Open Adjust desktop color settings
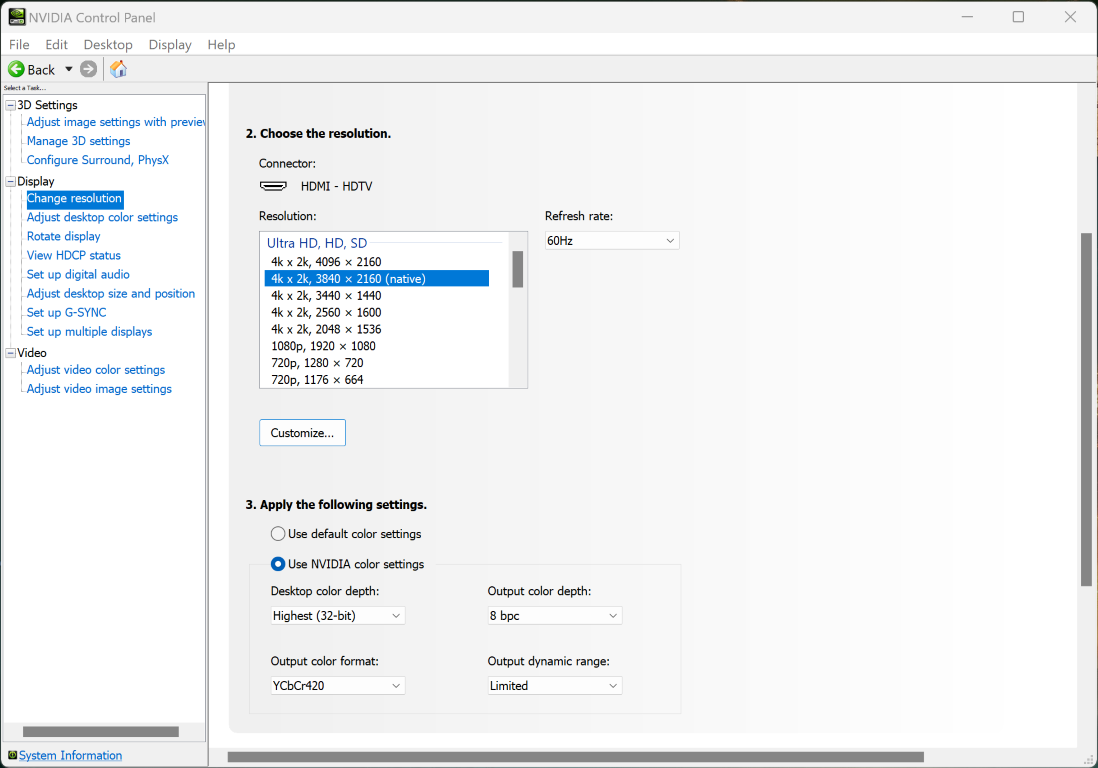Screen dimensions: 1098x768 [102, 217]
